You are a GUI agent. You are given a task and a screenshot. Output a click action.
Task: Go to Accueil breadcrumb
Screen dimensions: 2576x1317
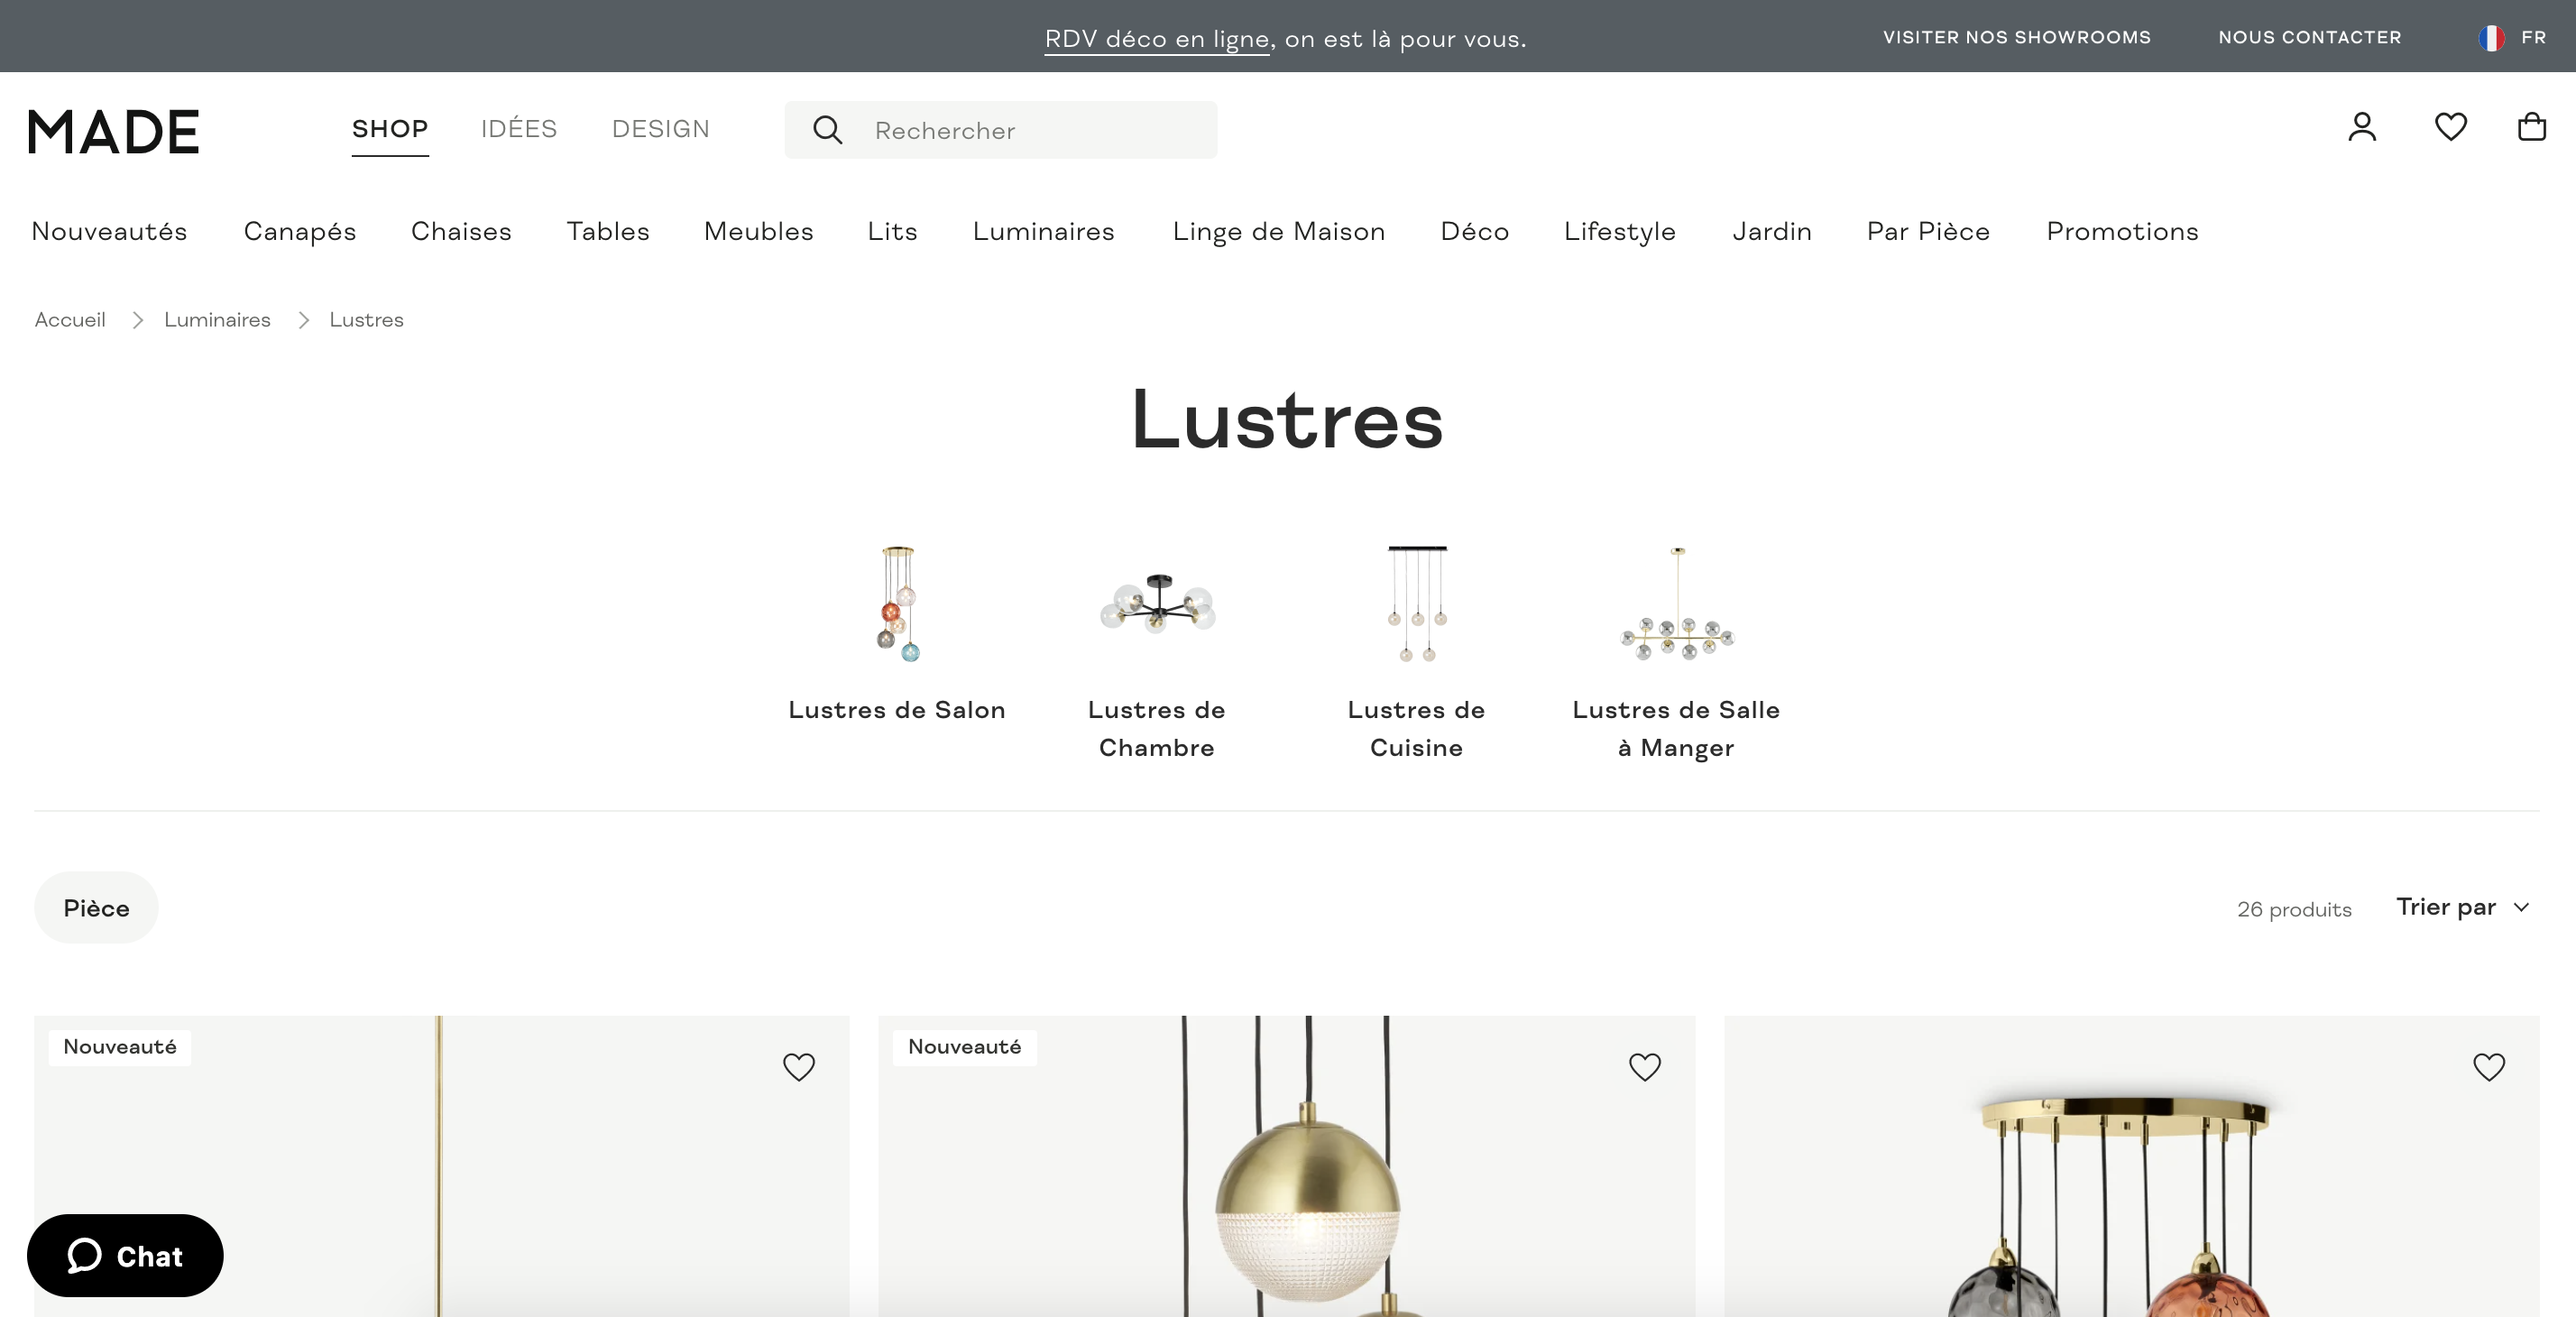70,320
